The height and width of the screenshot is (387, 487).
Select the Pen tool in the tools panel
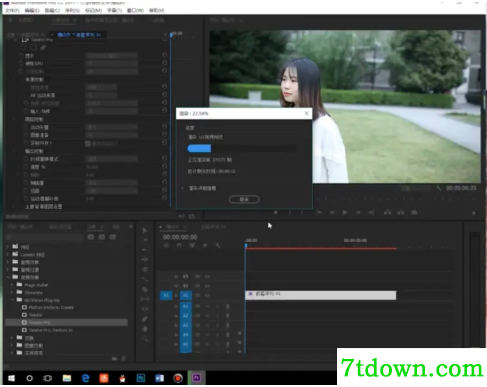coord(144,319)
